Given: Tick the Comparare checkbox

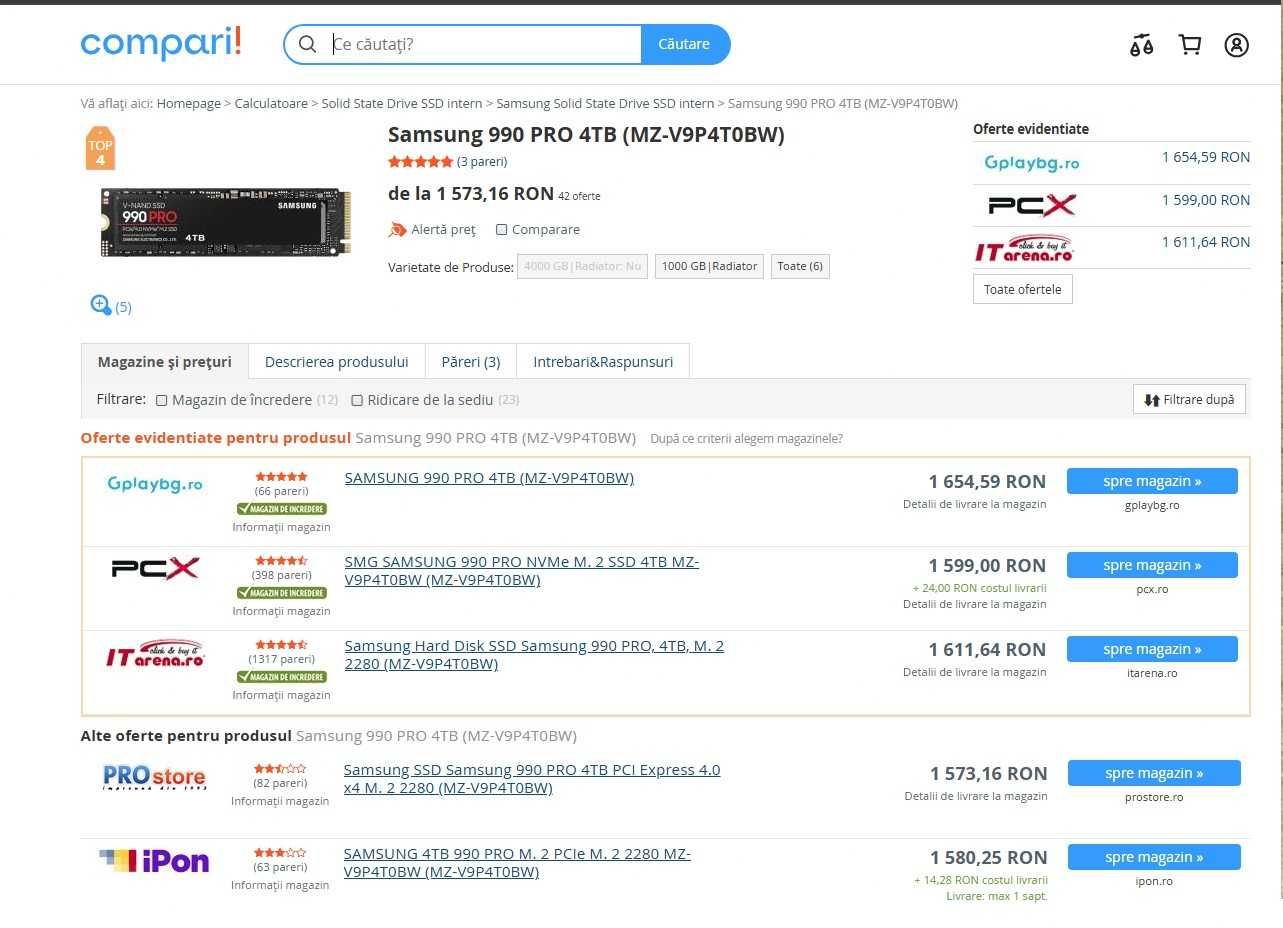Looking at the screenshot, I should tap(502, 229).
